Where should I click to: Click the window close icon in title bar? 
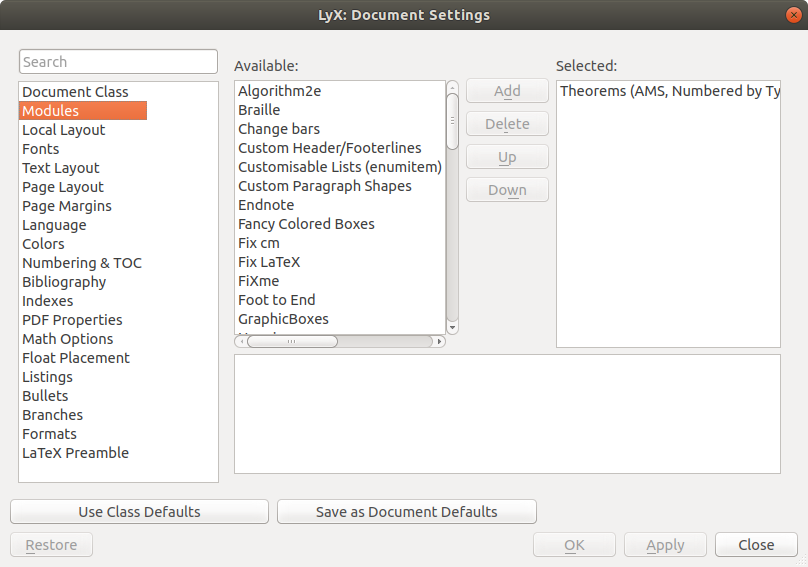(792, 15)
